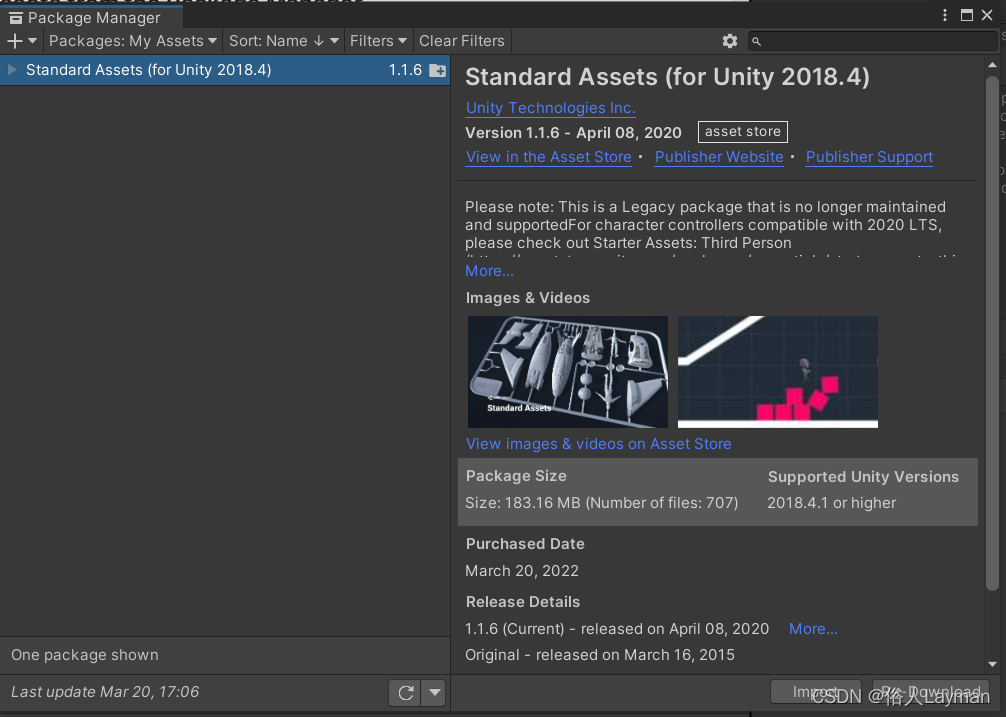Click the import-available icon next to 1.1.6

coord(438,70)
